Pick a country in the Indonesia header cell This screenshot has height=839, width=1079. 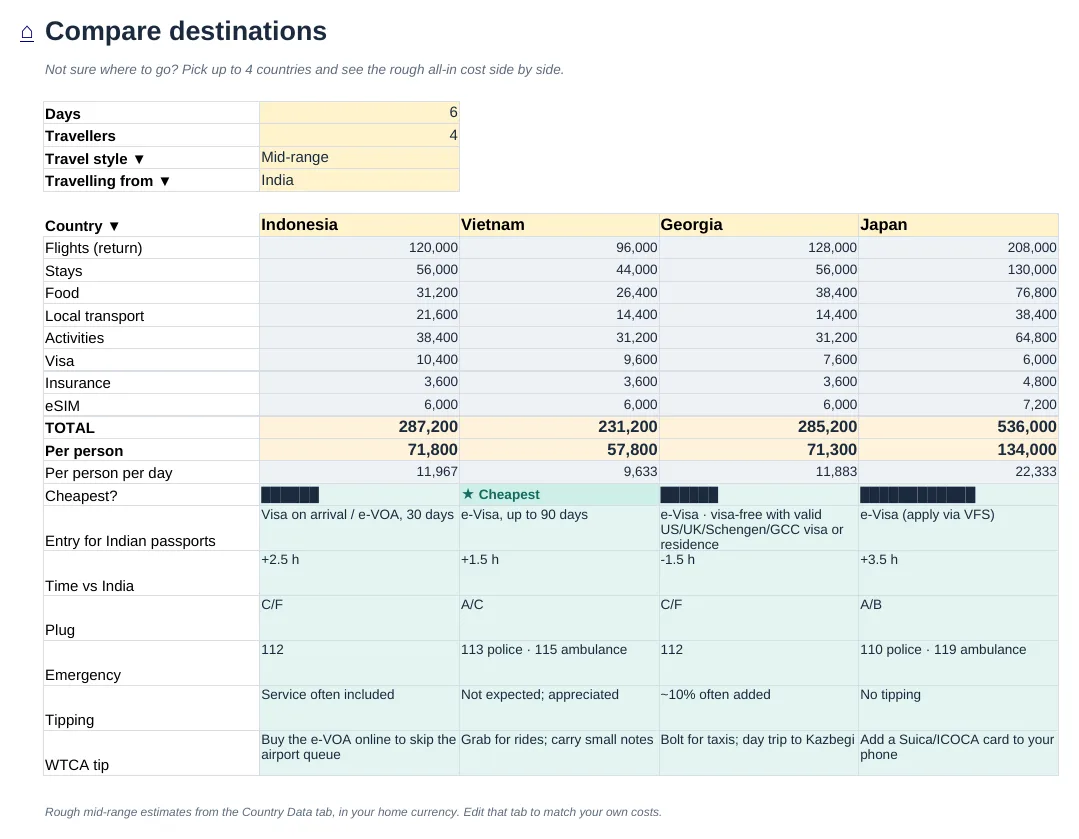pos(359,225)
